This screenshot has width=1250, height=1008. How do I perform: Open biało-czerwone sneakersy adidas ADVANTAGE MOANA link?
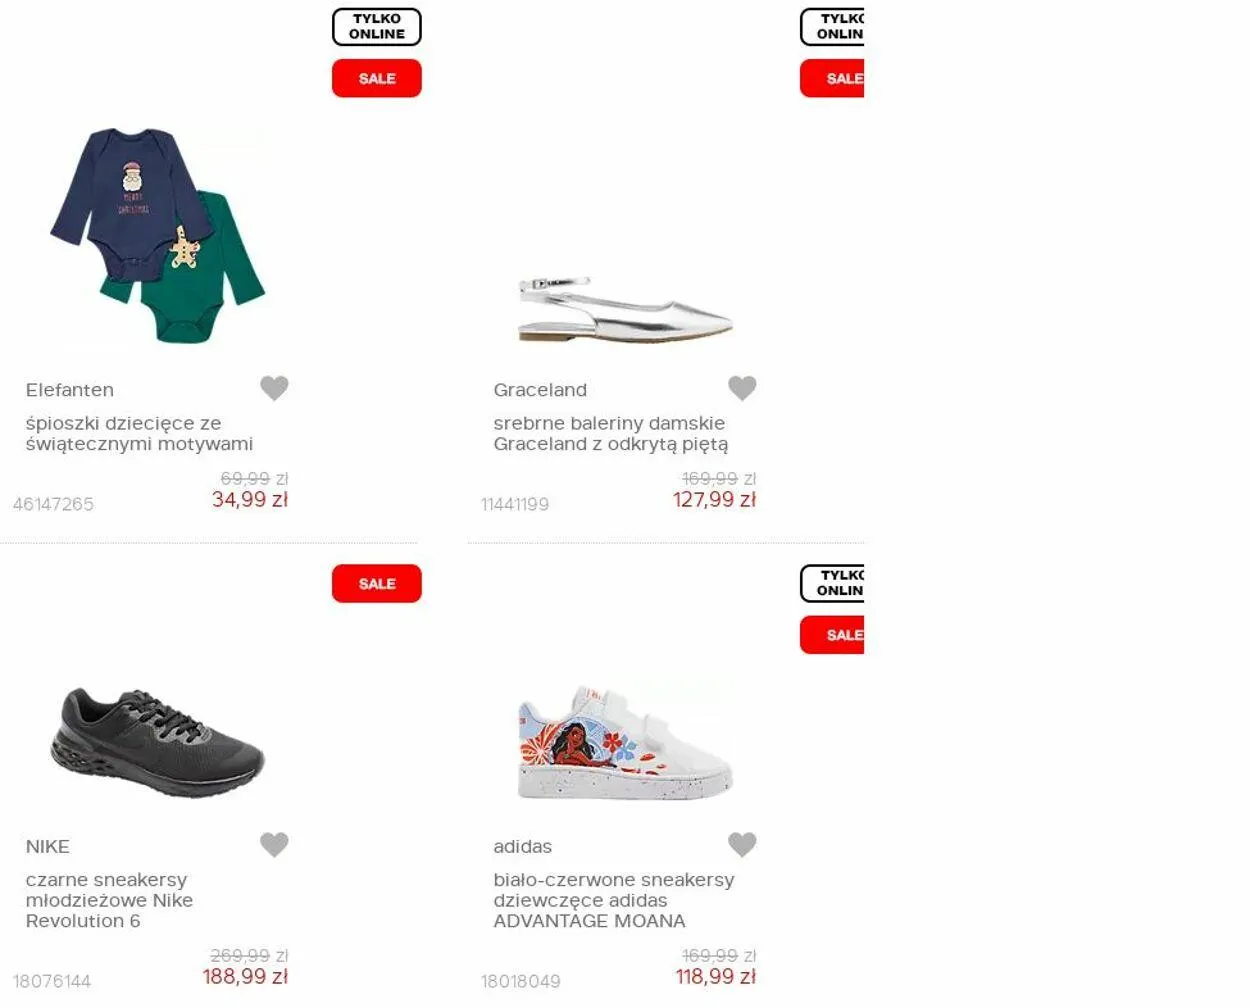point(613,900)
